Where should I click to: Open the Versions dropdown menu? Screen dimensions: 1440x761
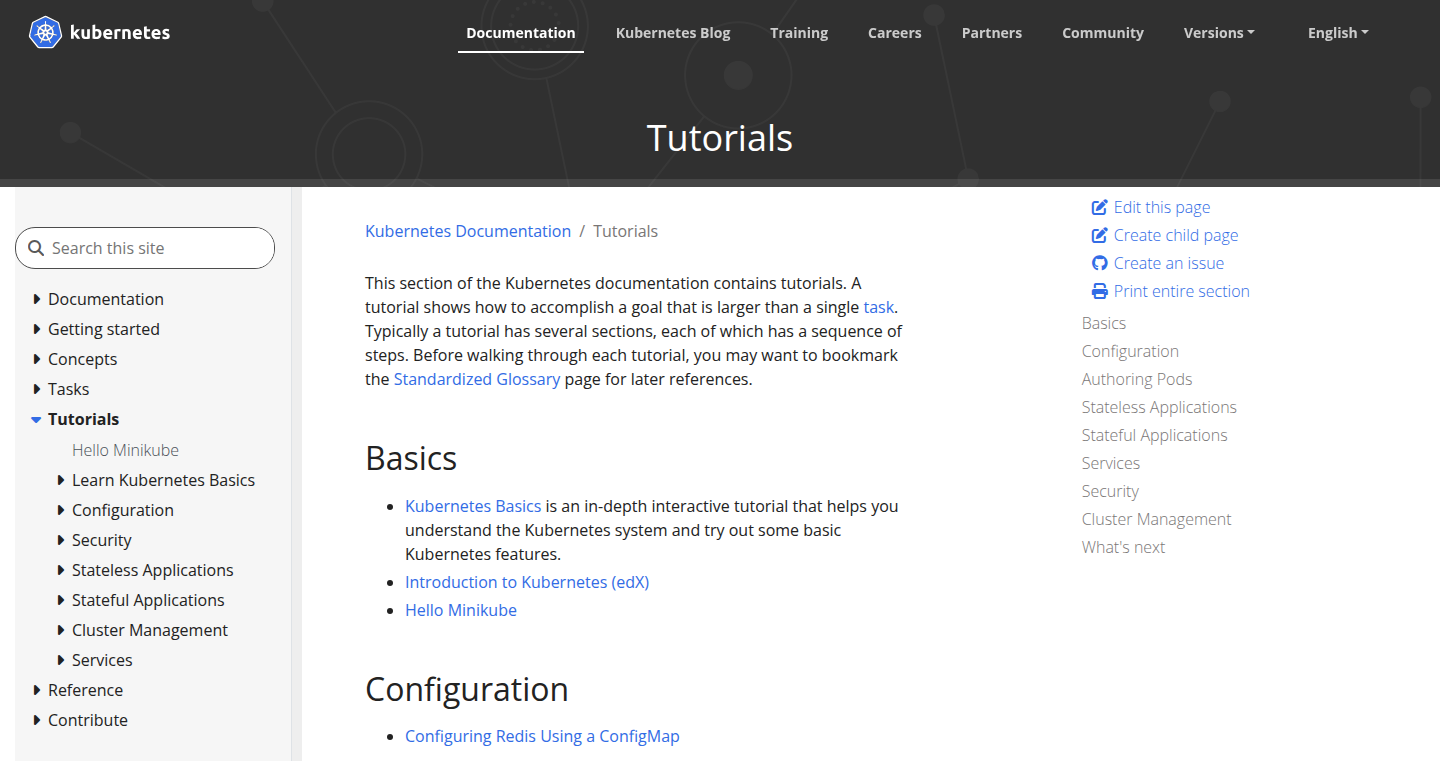(x=1219, y=33)
